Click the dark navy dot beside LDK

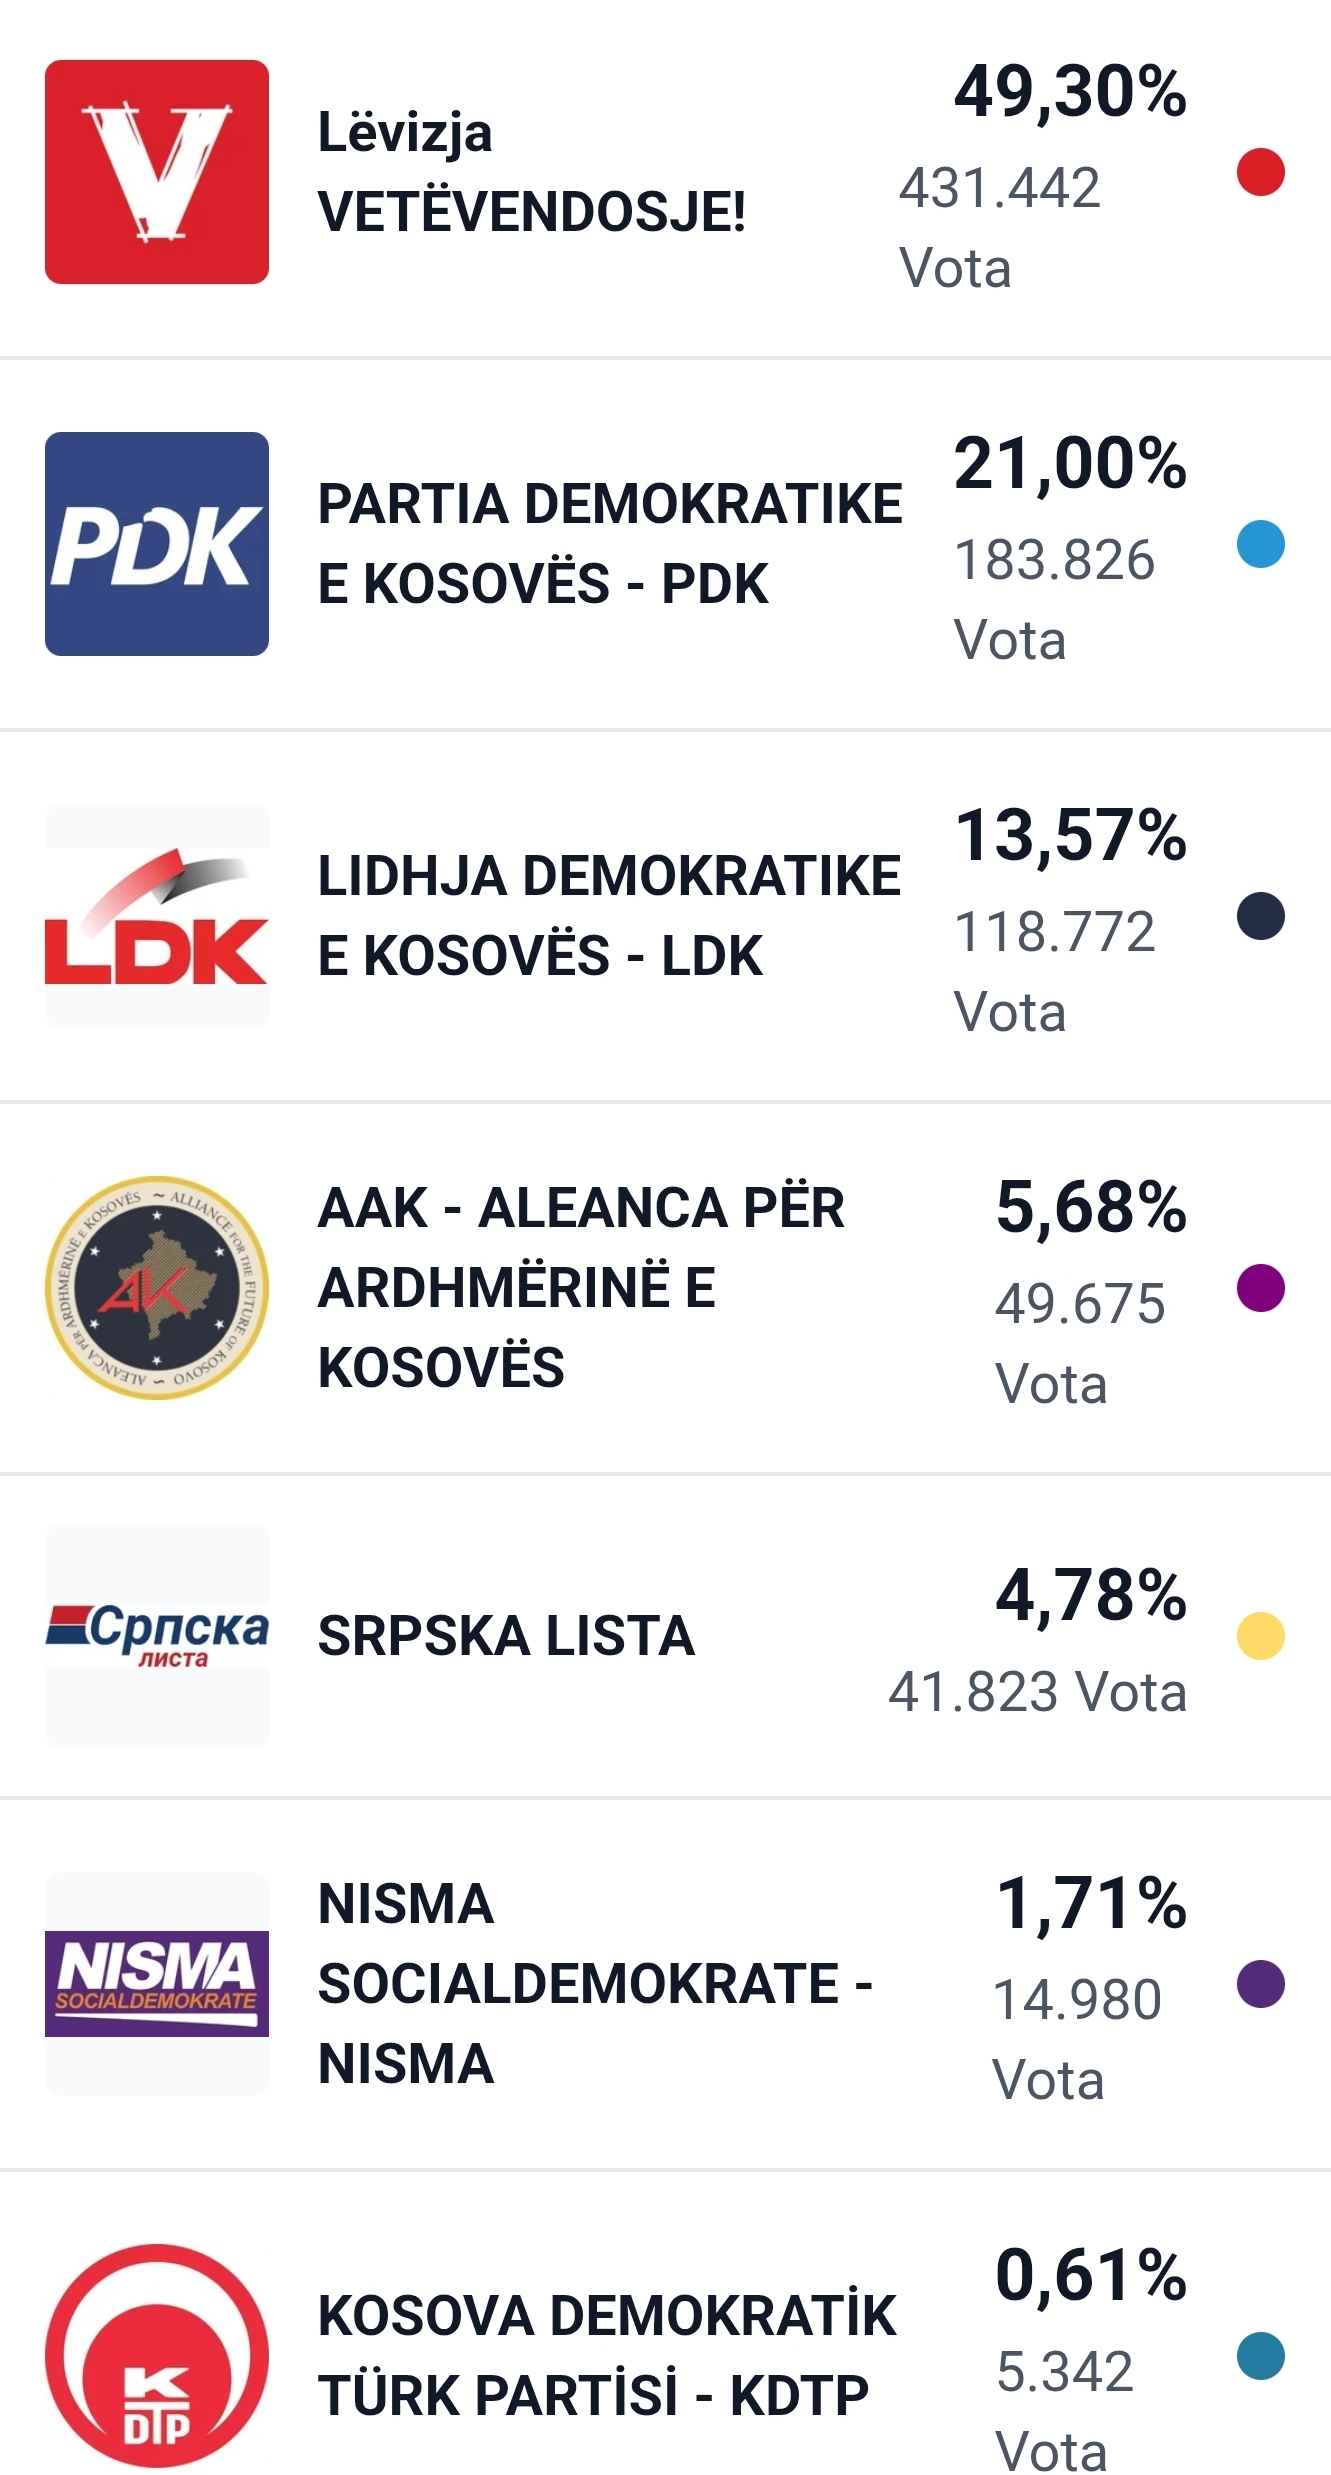tap(1260, 916)
